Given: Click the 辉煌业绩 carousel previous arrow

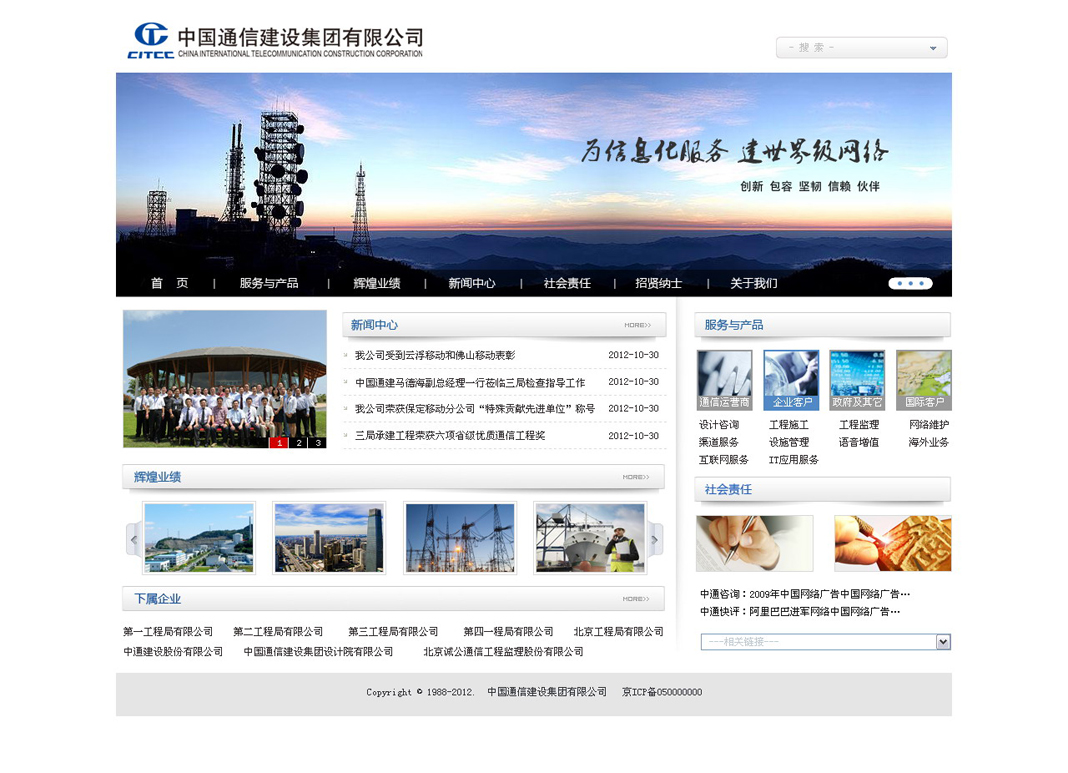Looking at the screenshot, I should pos(134,540).
